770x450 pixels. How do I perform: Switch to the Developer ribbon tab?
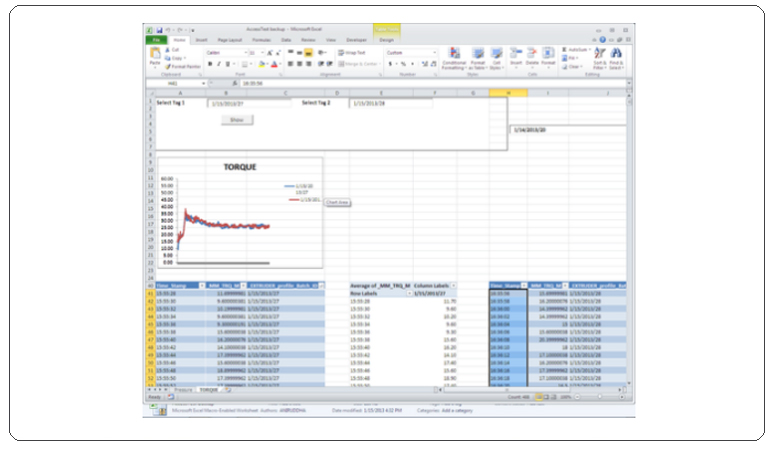[x=357, y=40]
